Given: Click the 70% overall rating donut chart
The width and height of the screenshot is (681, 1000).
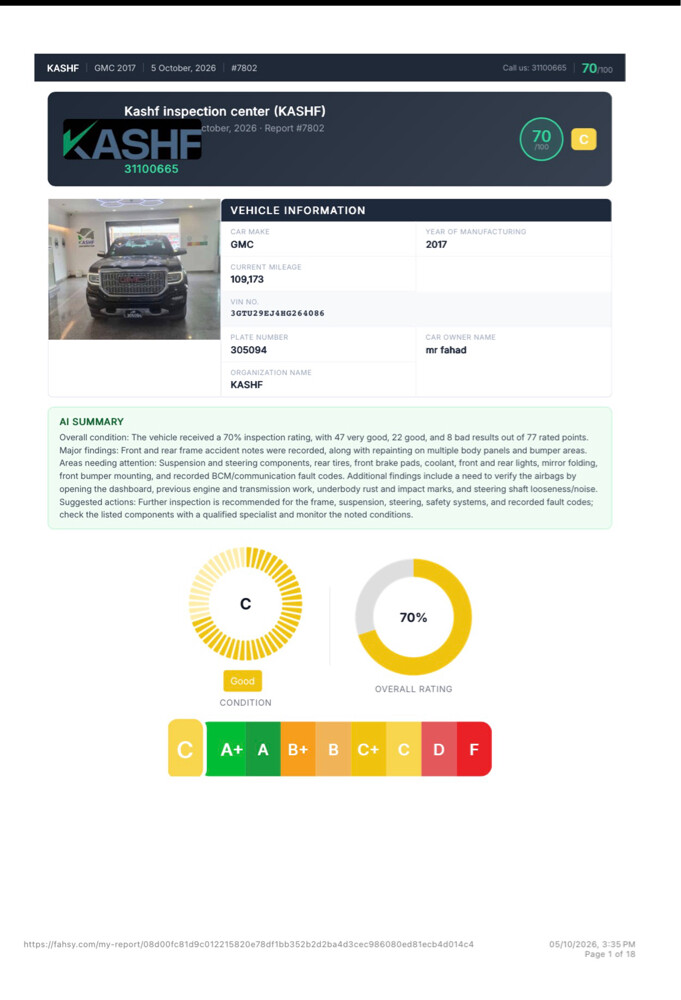Looking at the screenshot, I should coord(413,617).
